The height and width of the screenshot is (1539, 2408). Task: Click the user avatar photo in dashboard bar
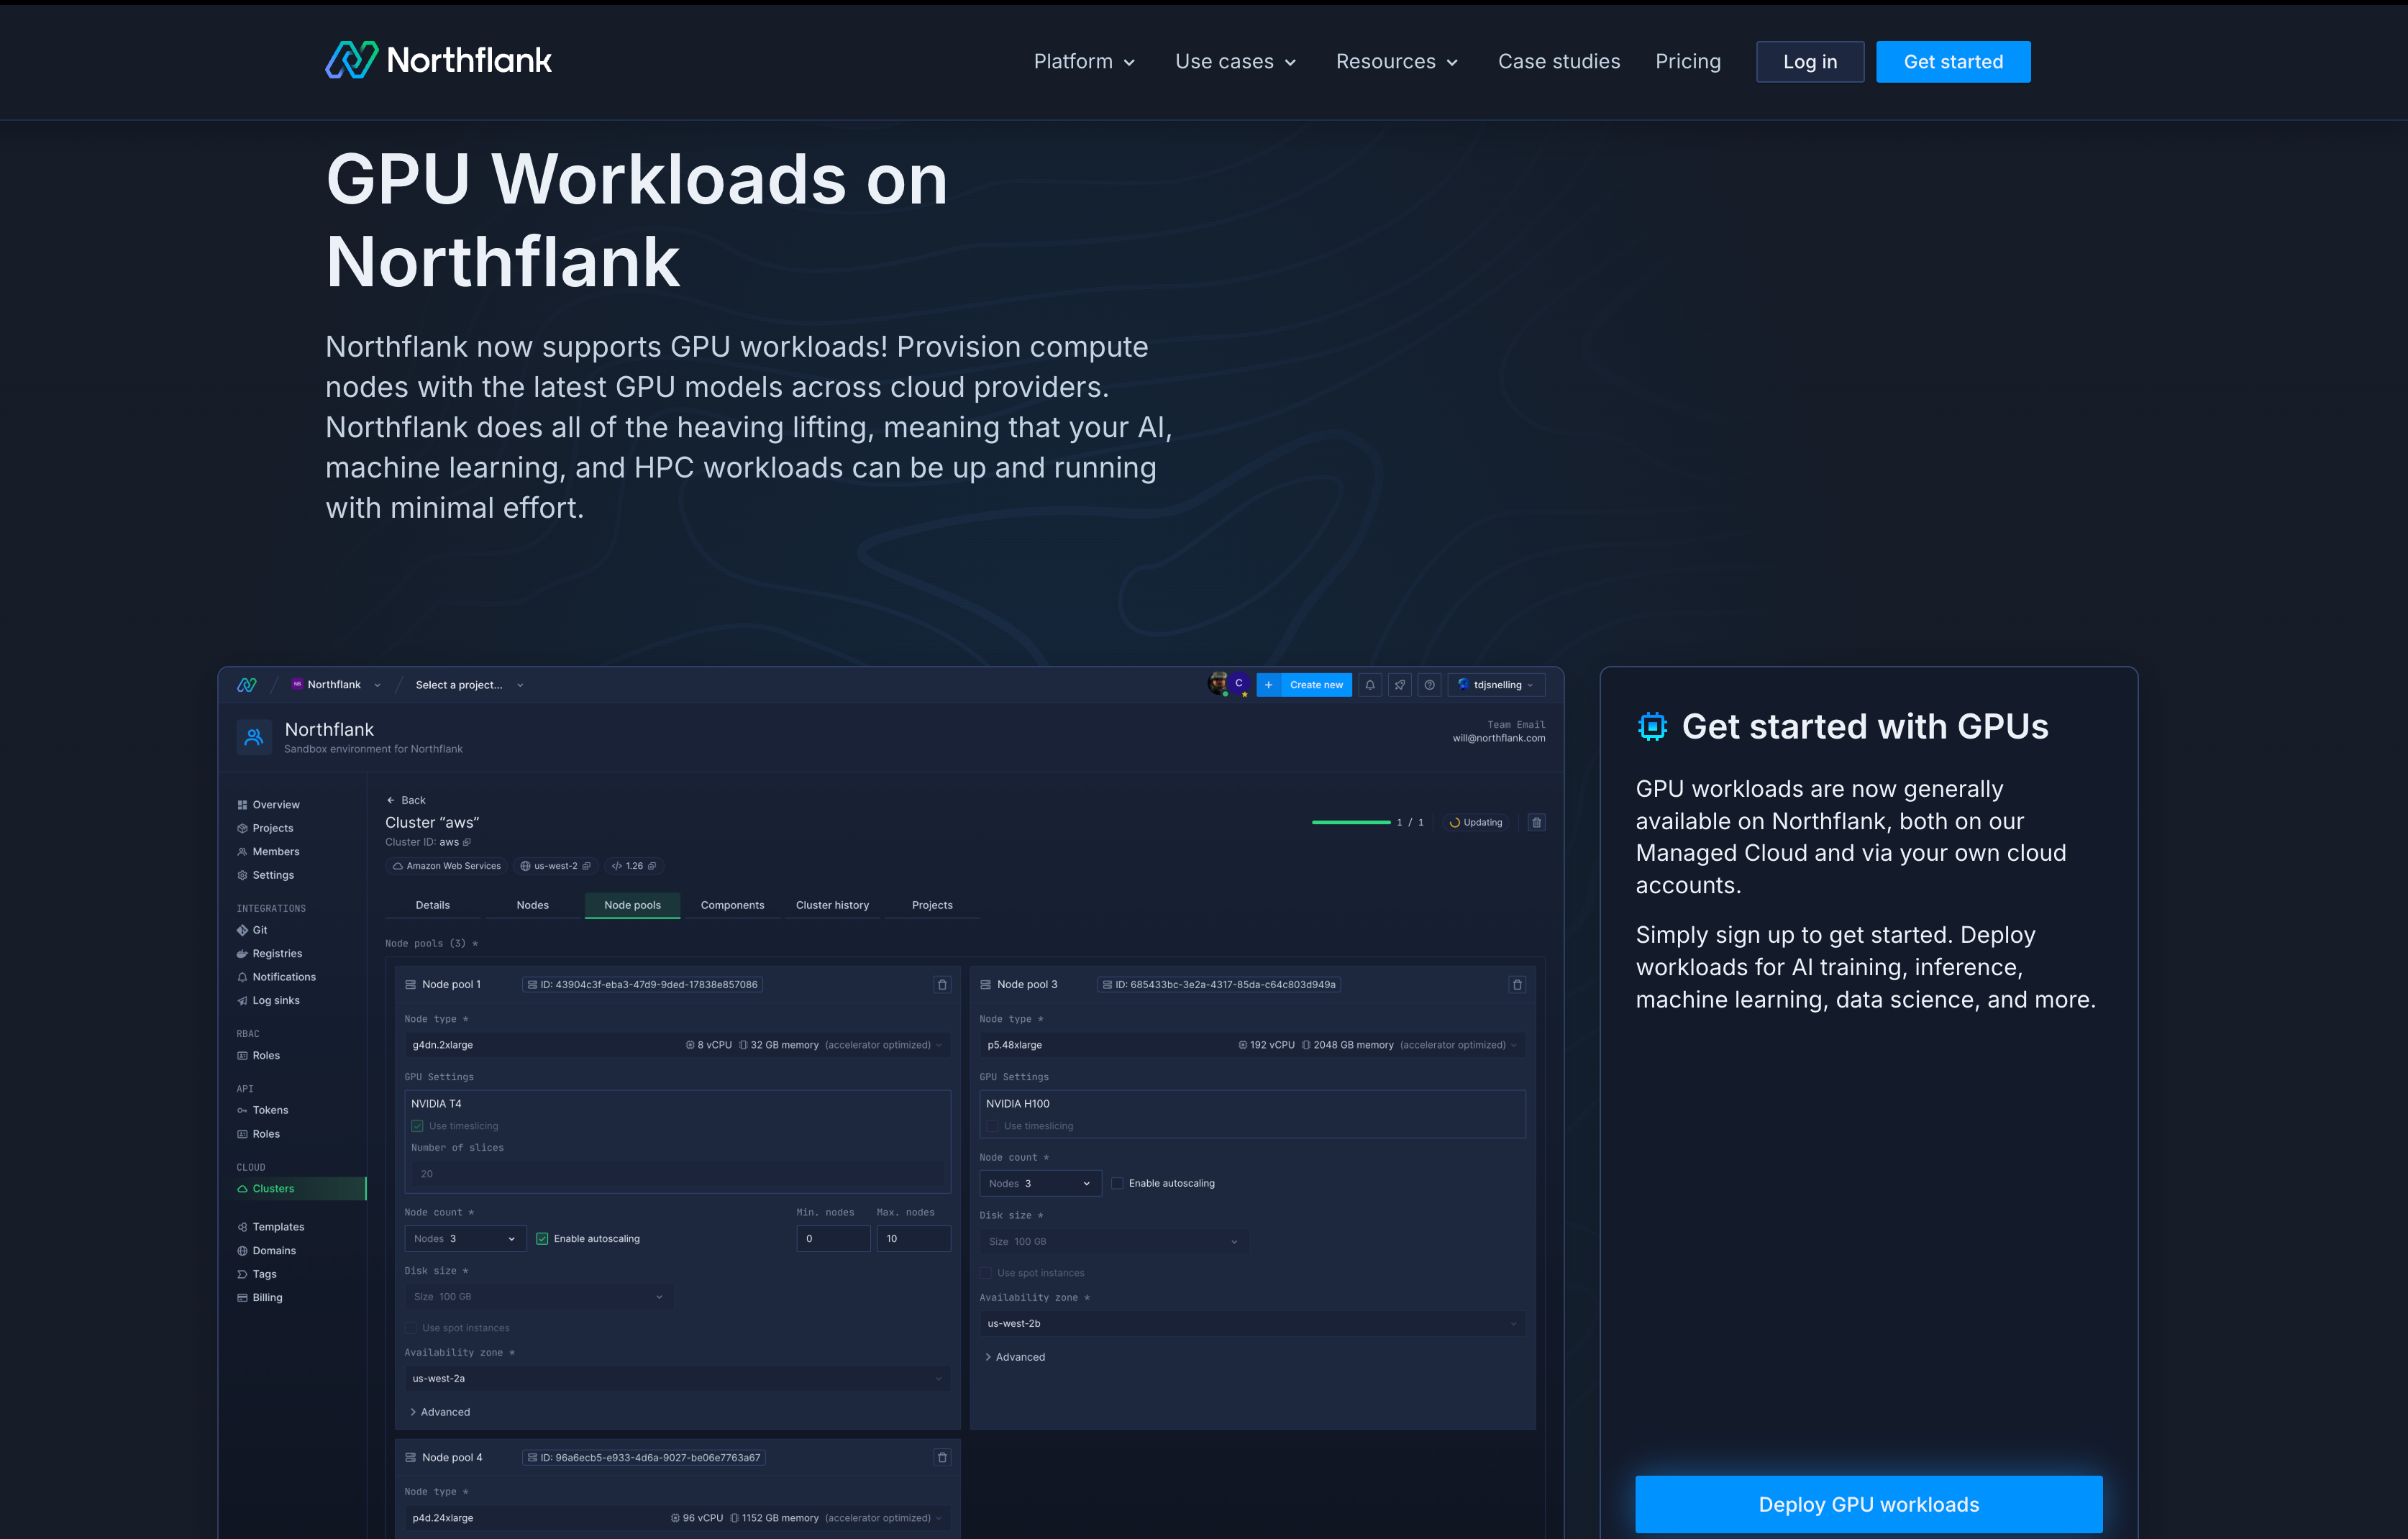pyautogui.click(x=1217, y=684)
